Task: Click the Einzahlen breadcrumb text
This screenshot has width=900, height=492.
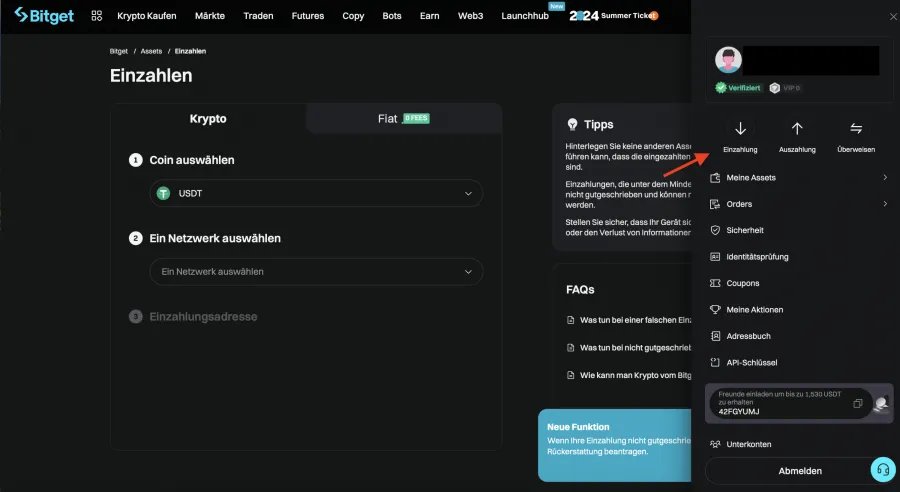Action: click(190, 51)
